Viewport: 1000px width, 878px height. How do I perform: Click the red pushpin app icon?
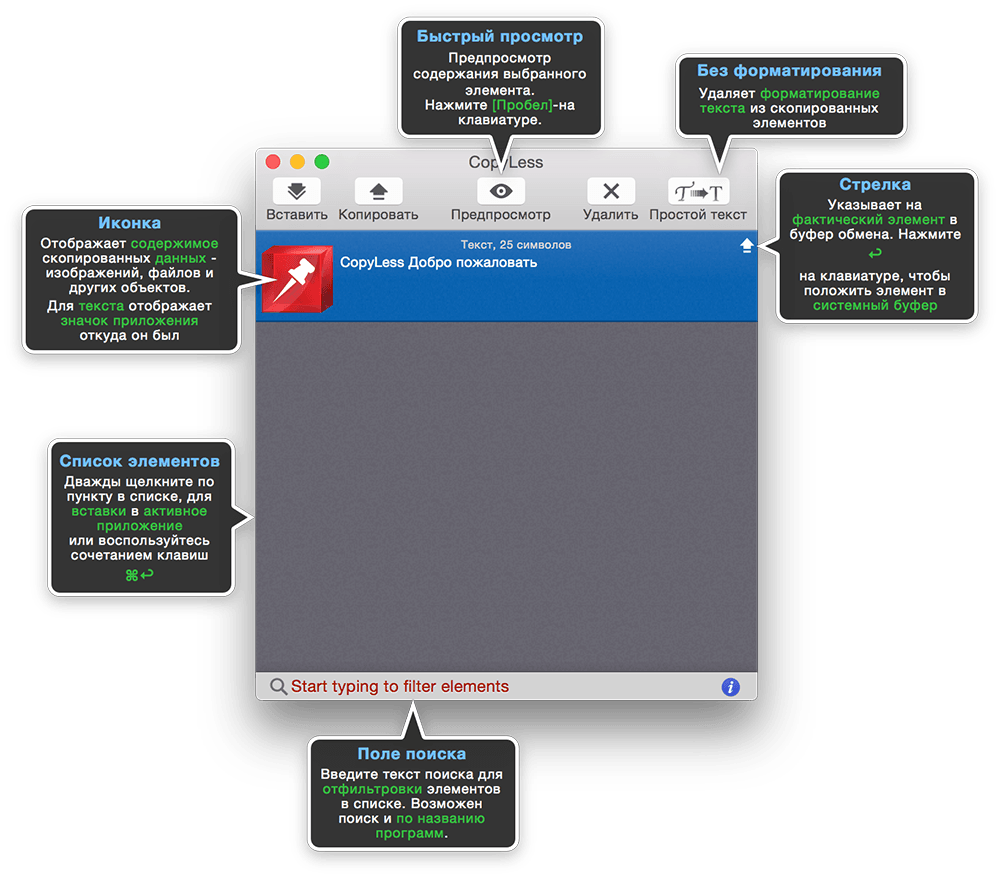298,279
